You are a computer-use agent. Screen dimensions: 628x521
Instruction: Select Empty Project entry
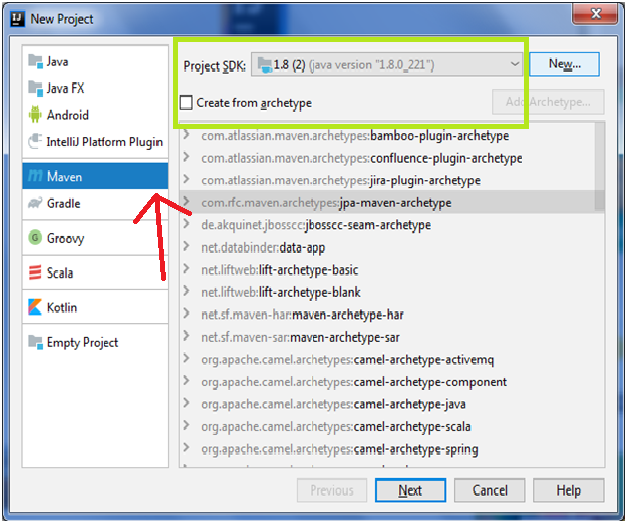95,342
